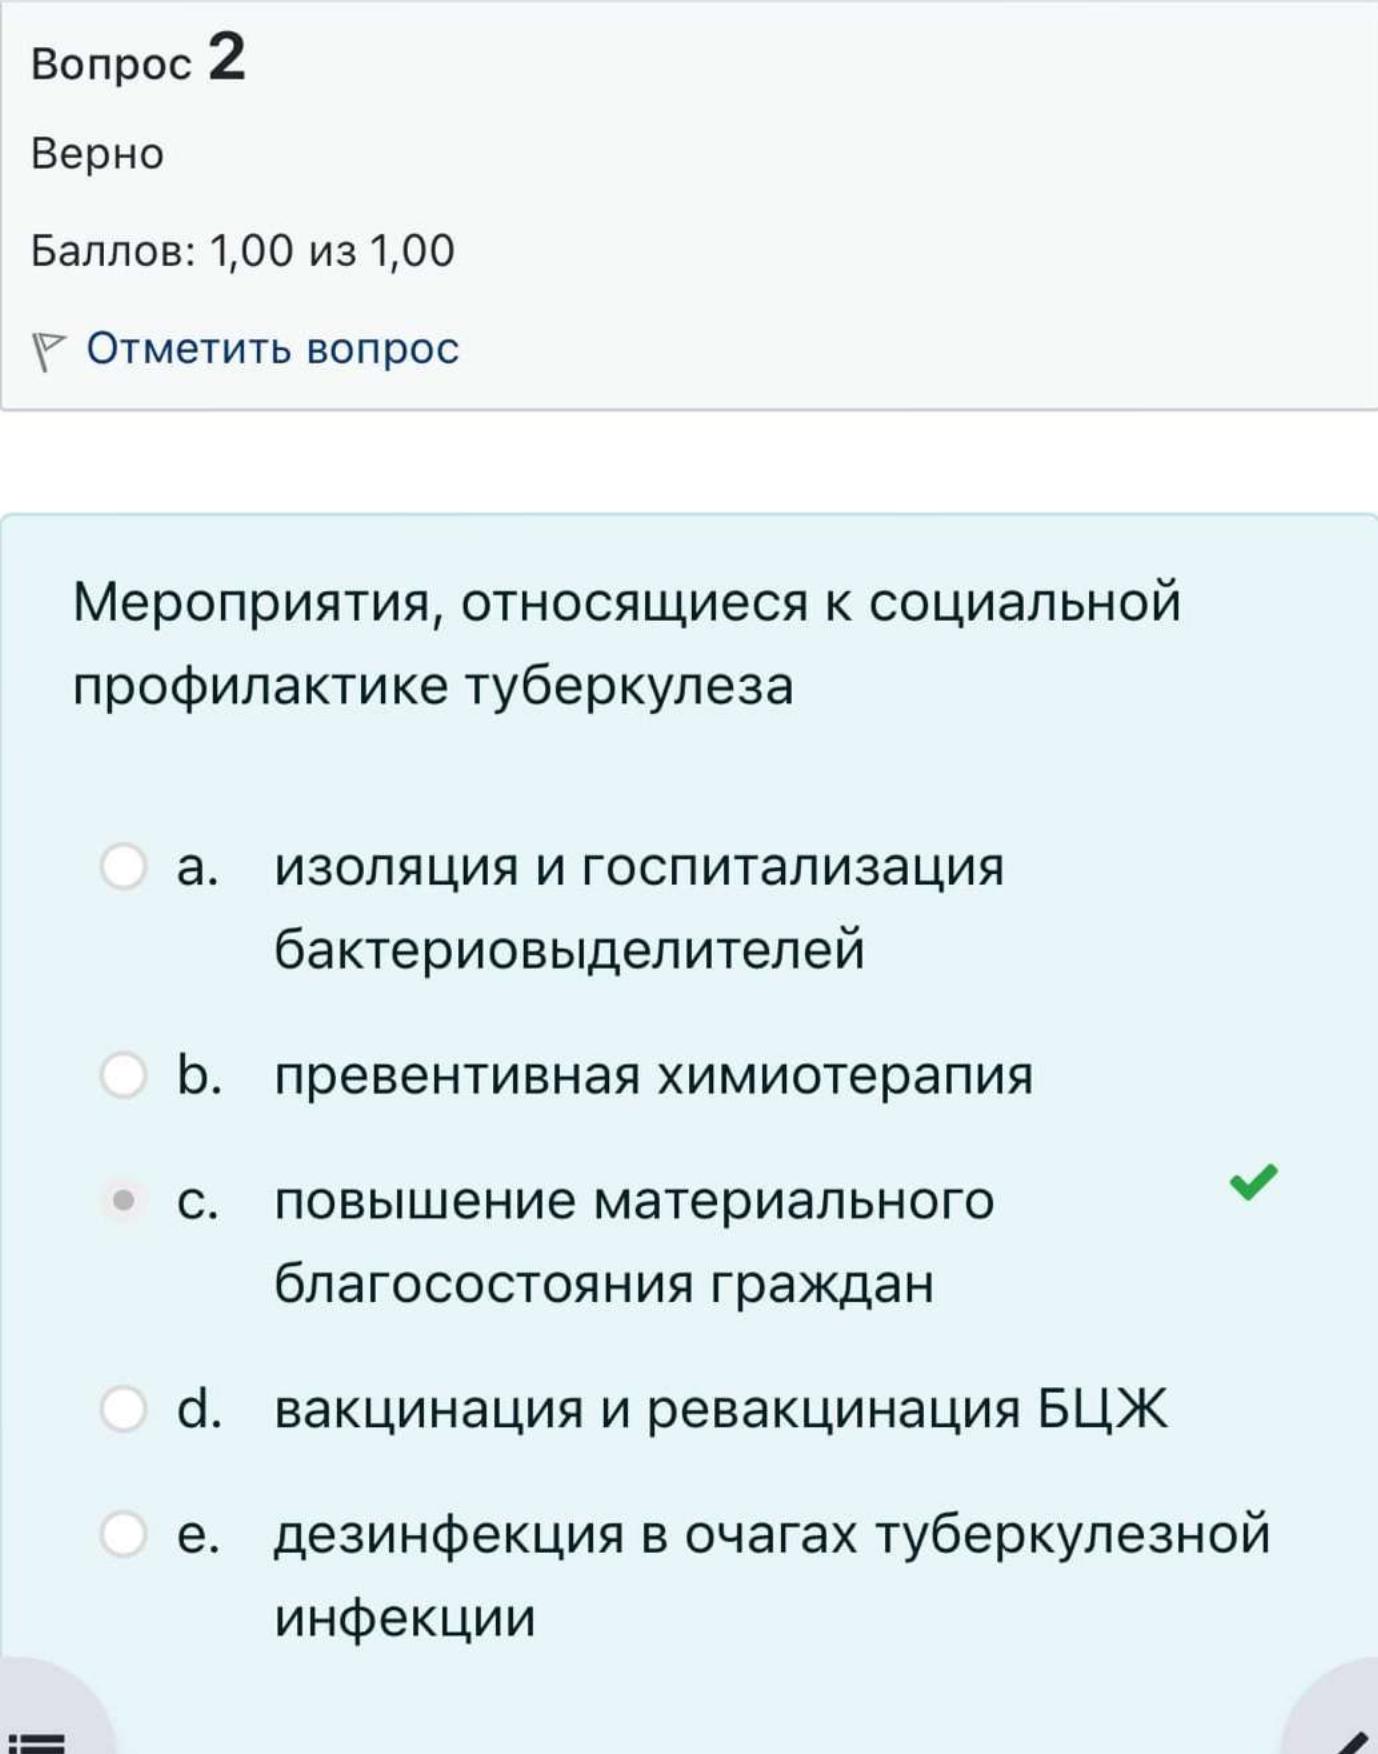
Task: Select radio option a изоляция и госпитализация
Action: point(124,866)
